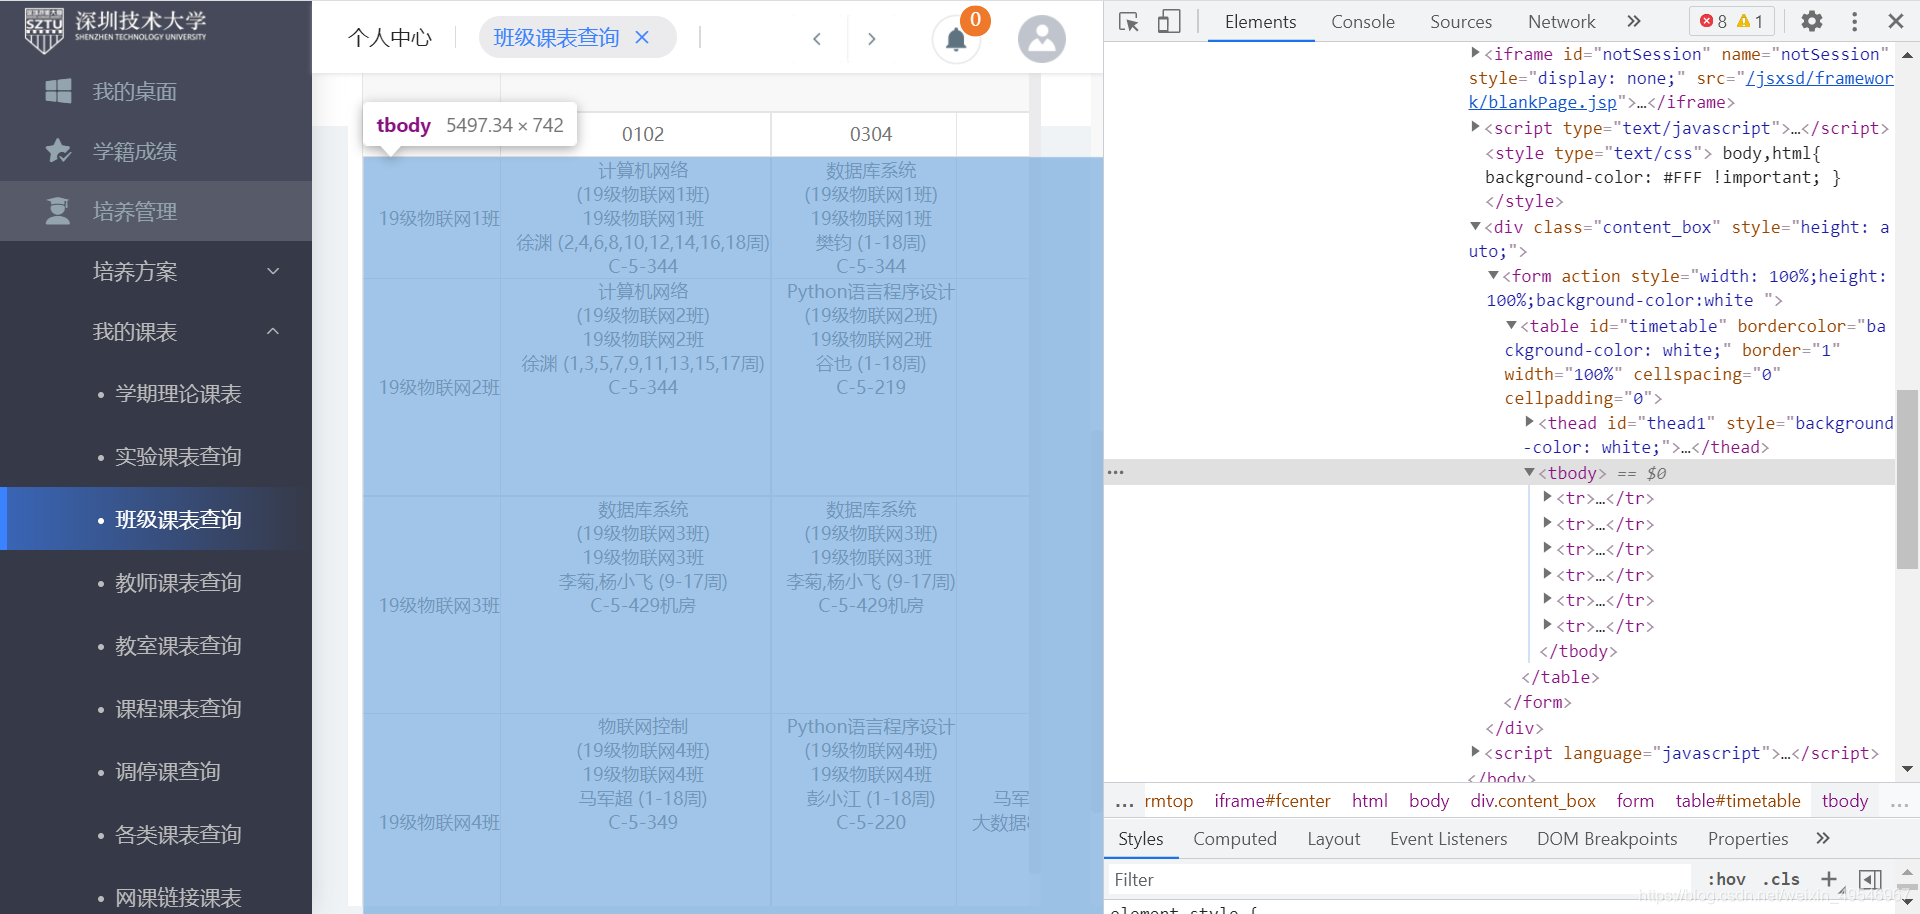The image size is (1920, 914).
Task: Expand the thead#thead1 node
Action: click(x=1529, y=422)
